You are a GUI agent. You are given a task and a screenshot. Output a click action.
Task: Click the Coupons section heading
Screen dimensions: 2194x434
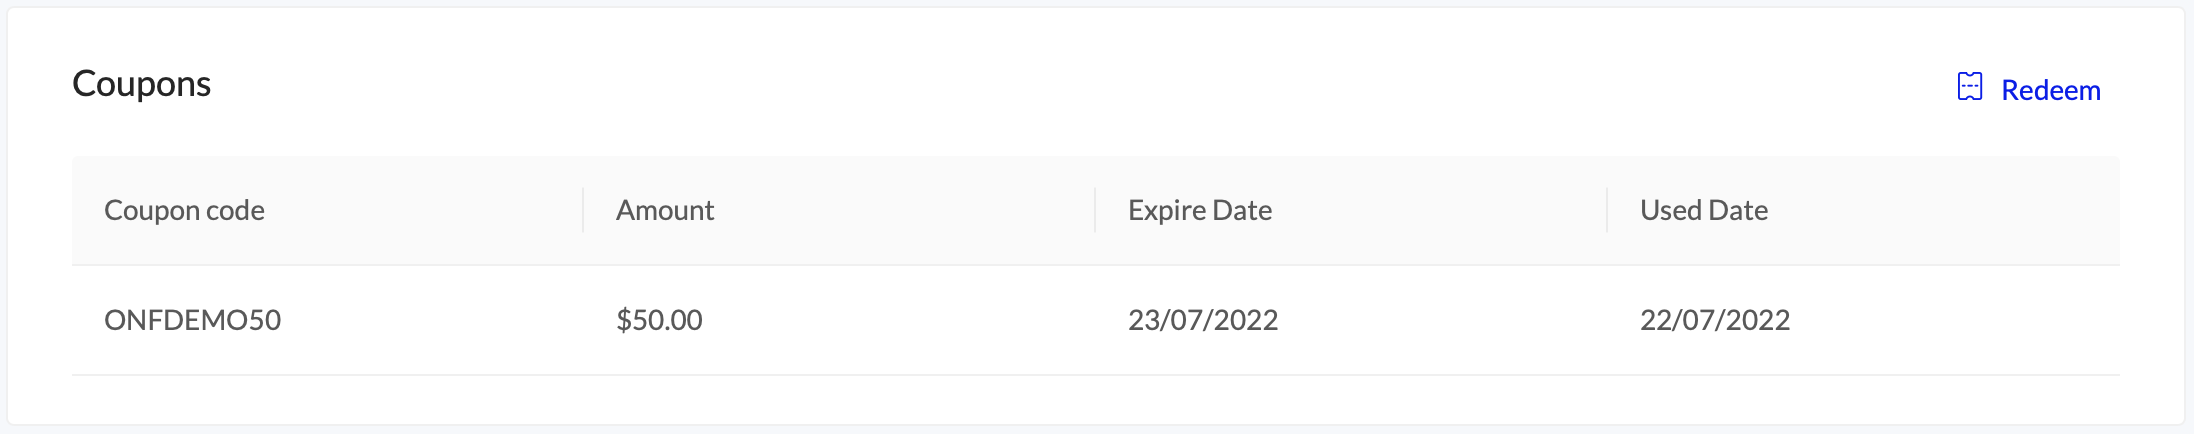(x=141, y=84)
